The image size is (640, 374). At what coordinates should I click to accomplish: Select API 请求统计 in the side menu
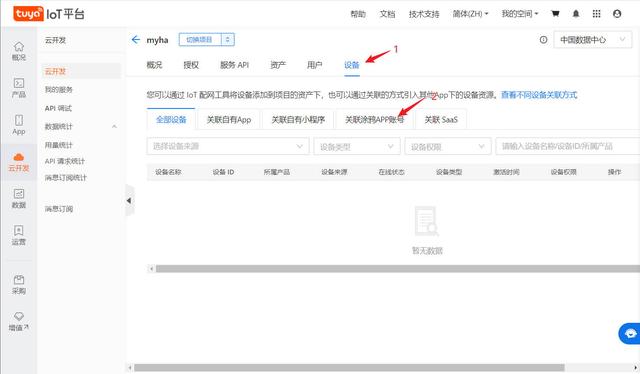[65, 161]
